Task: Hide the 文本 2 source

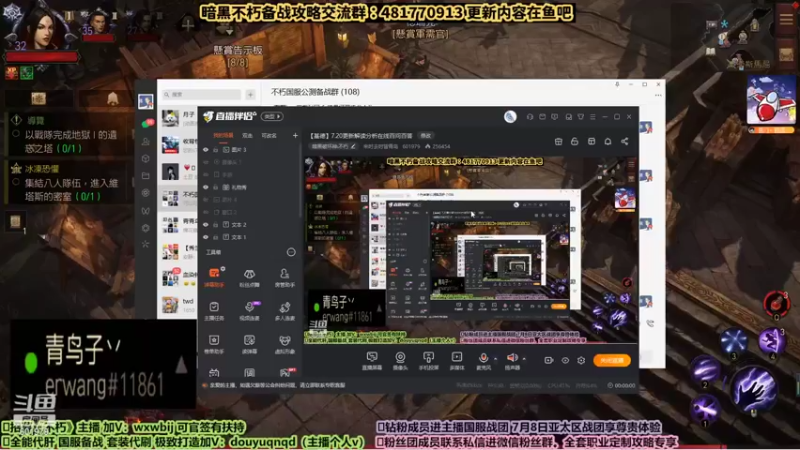Action: click(x=206, y=224)
